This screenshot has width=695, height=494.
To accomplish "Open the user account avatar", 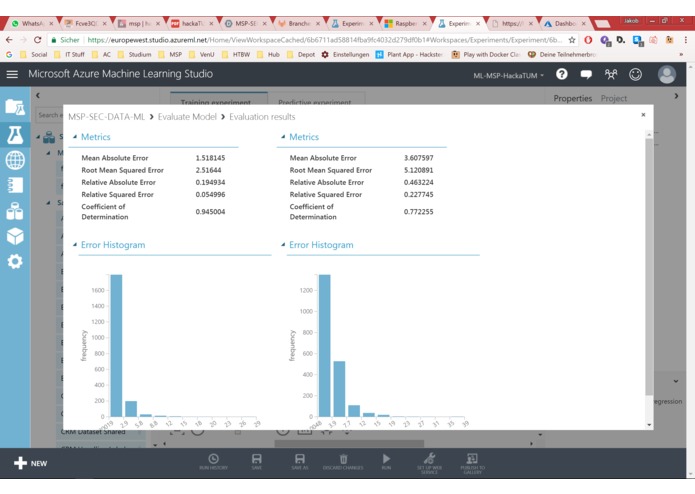I will click(667, 74).
